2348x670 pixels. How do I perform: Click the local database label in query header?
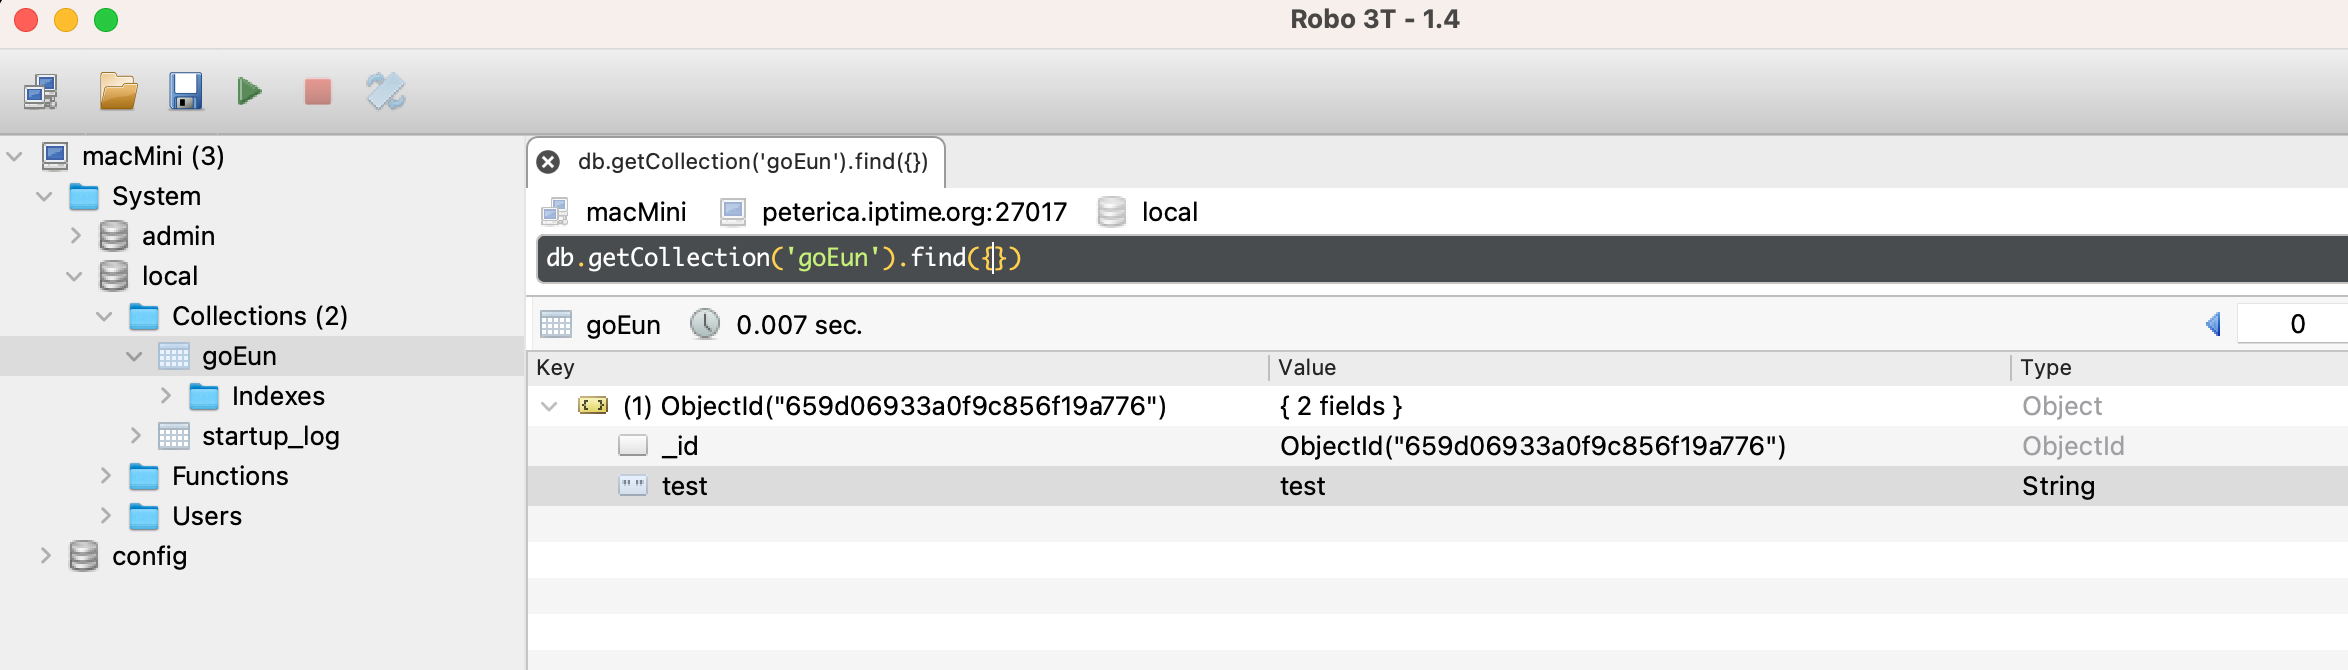(1170, 212)
